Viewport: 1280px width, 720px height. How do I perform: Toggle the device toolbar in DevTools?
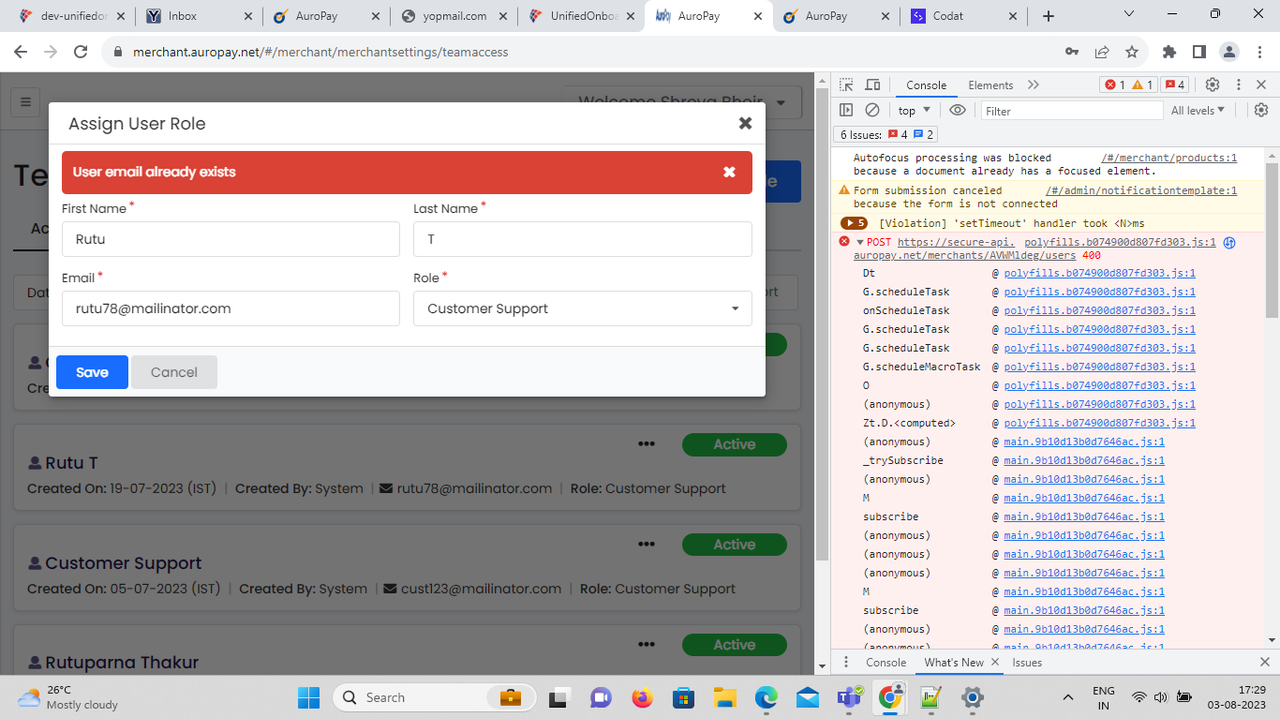872,85
